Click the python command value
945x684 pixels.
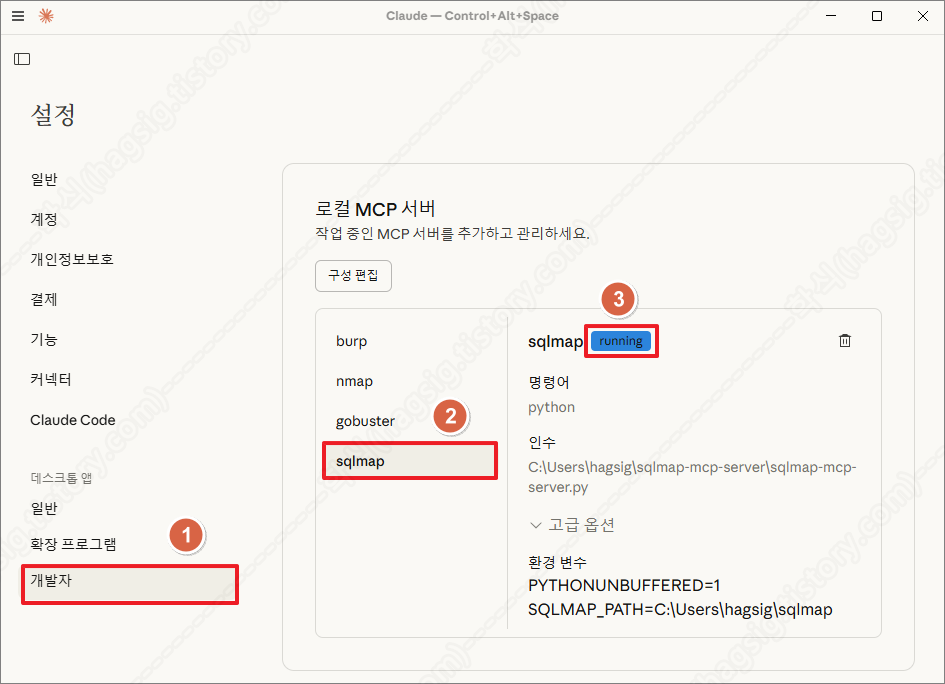(x=551, y=407)
